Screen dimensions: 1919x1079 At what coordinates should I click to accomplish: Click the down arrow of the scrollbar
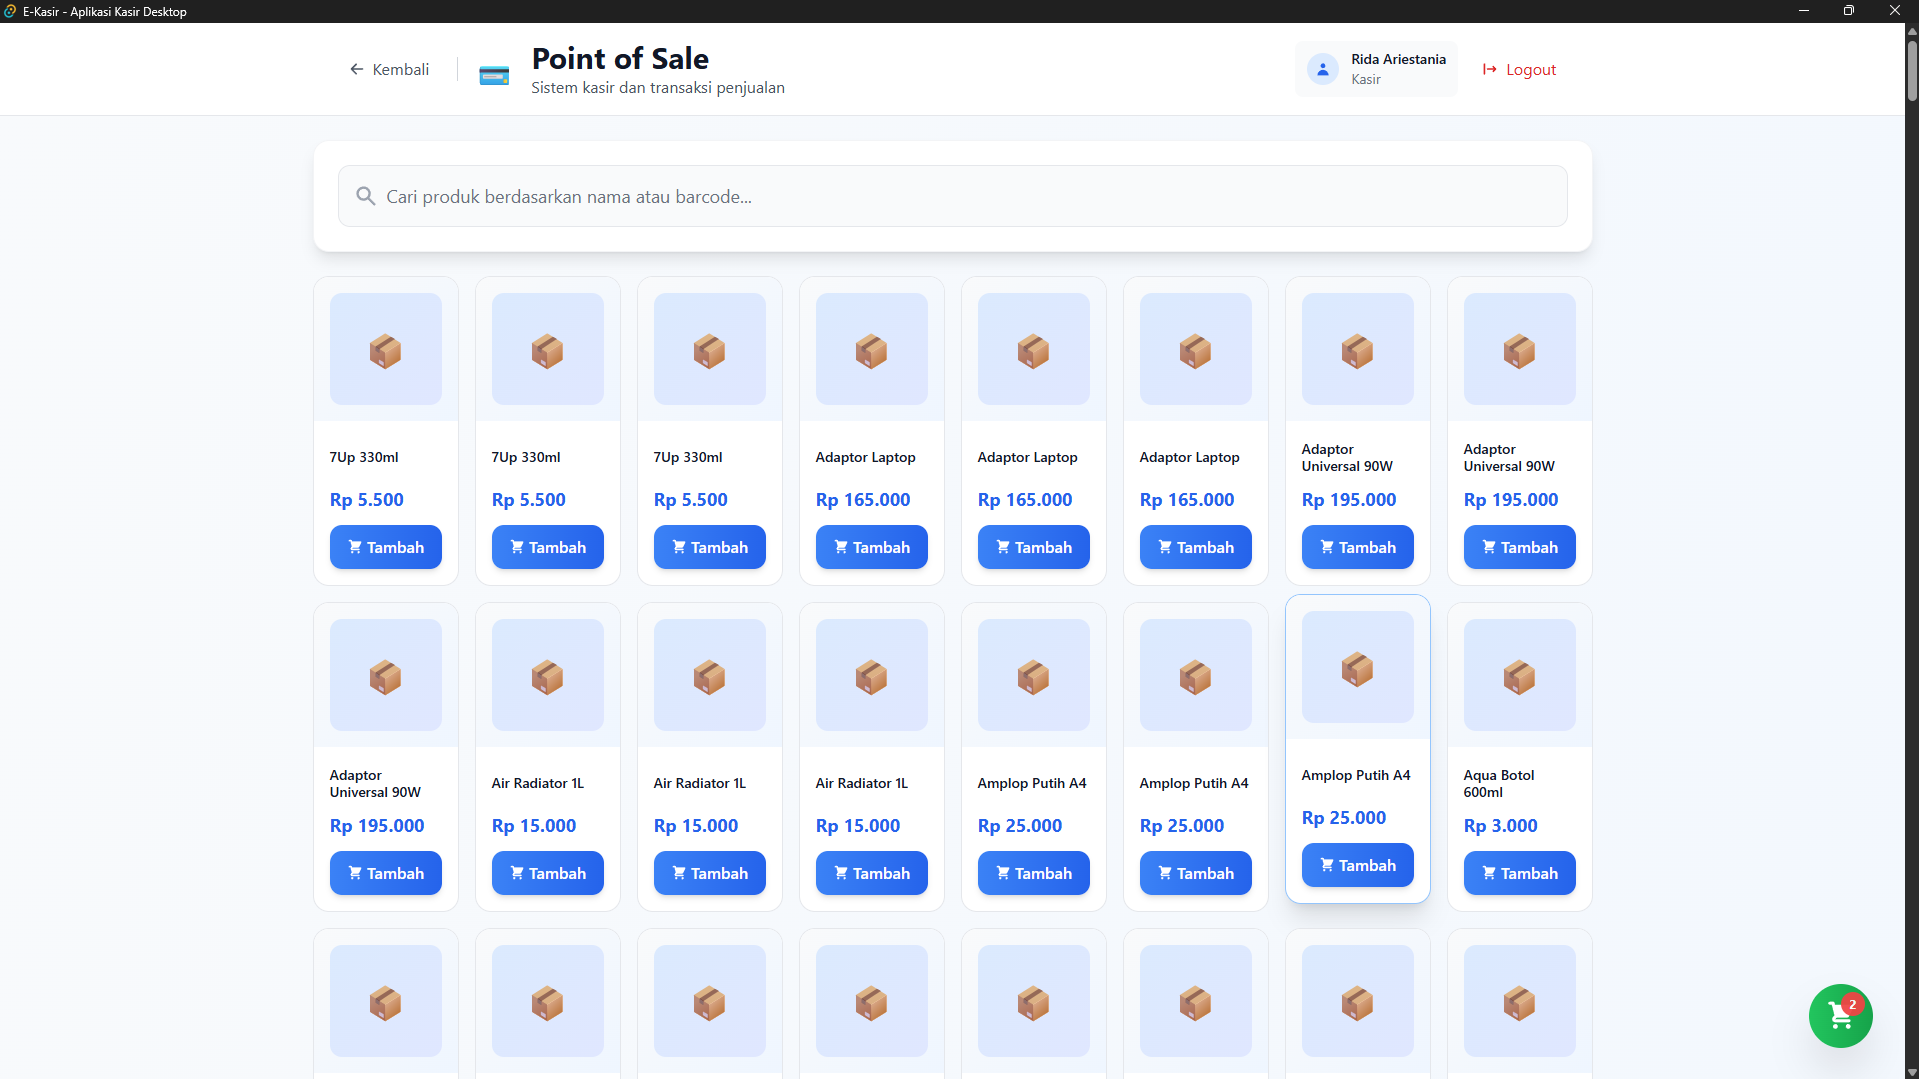[x=1911, y=1071]
